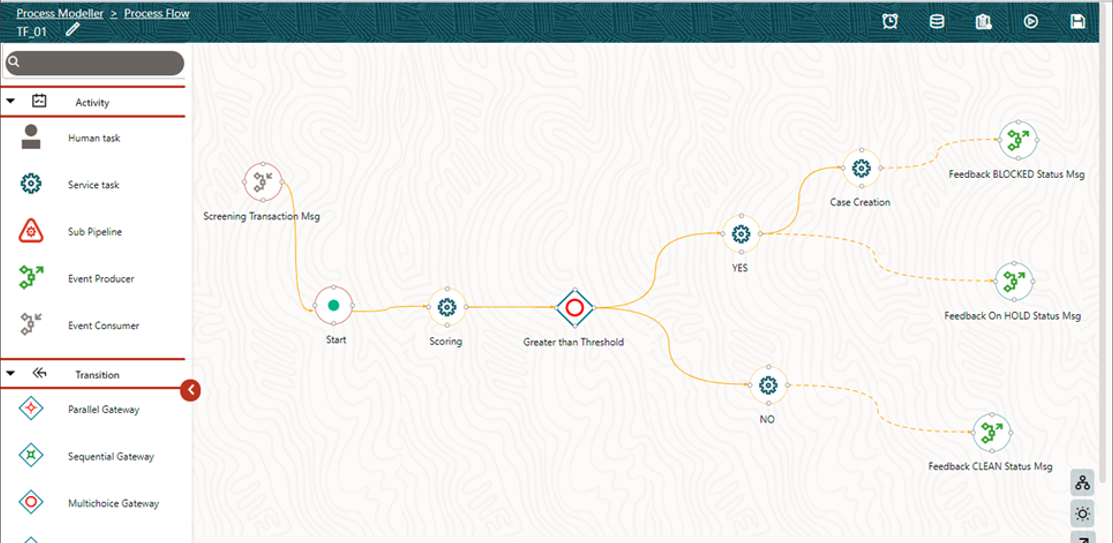The height and width of the screenshot is (543, 1113).
Task: Open the Process Flow breadcrumb link
Action: click(x=157, y=13)
